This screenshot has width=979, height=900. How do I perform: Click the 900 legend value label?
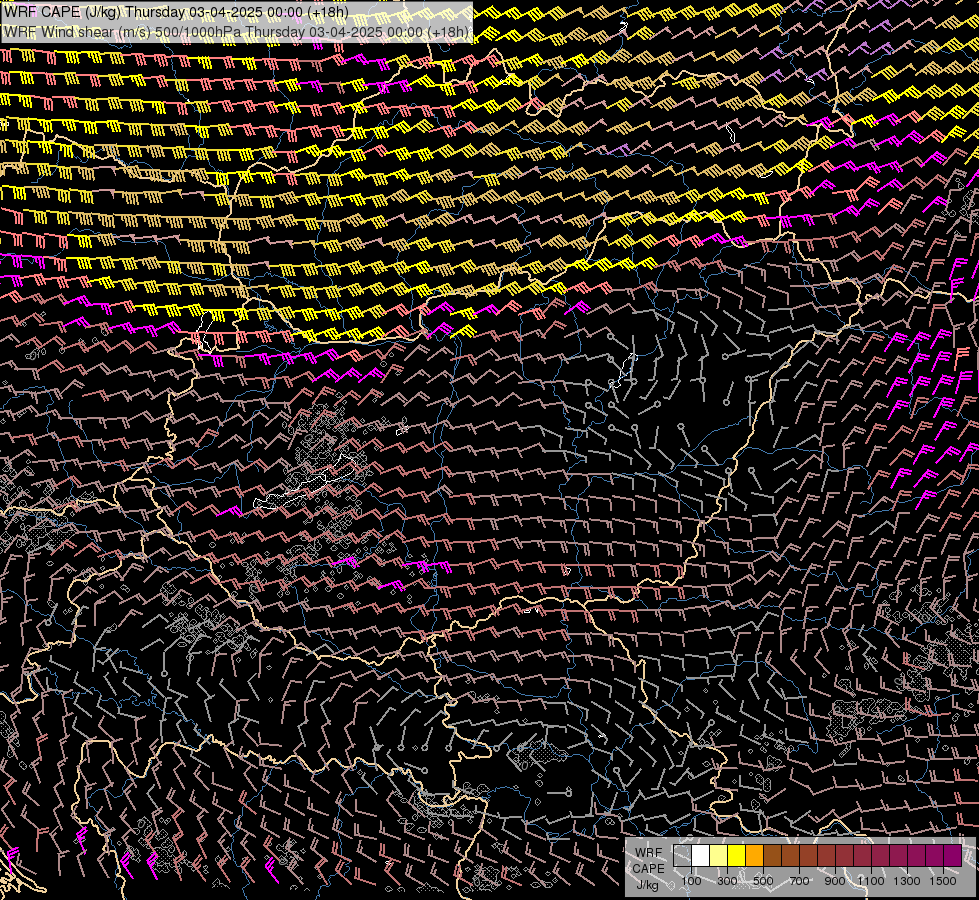pyautogui.click(x=835, y=881)
